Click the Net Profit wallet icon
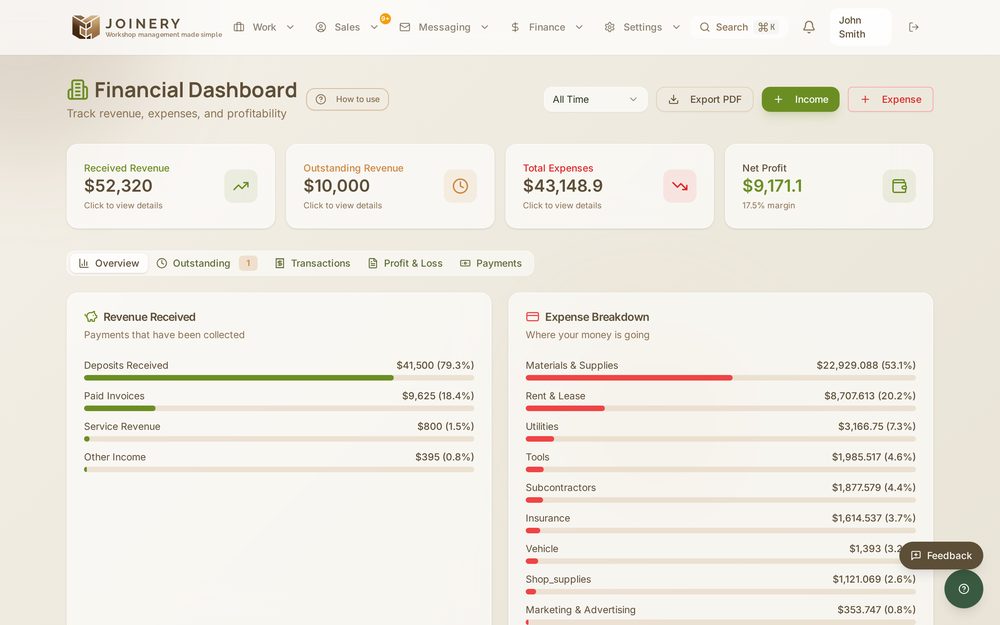 pos(899,186)
